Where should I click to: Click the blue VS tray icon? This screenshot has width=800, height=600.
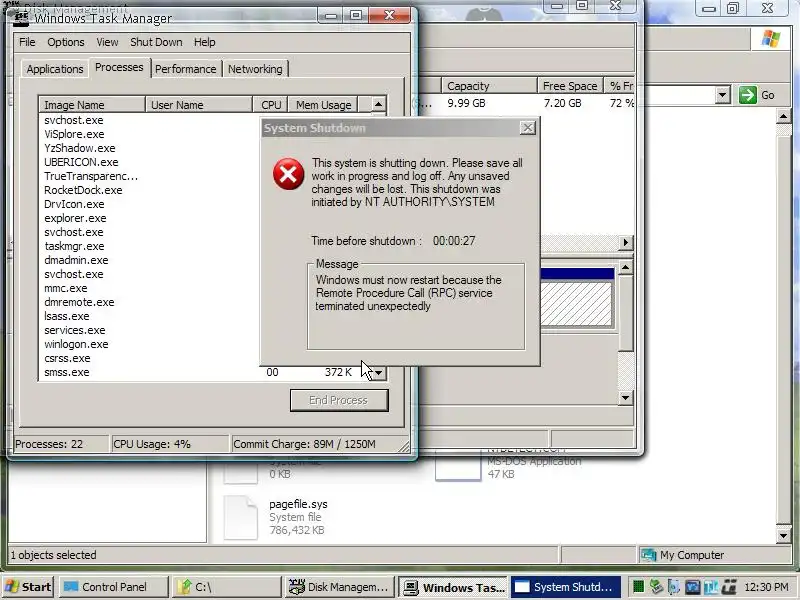692,587
